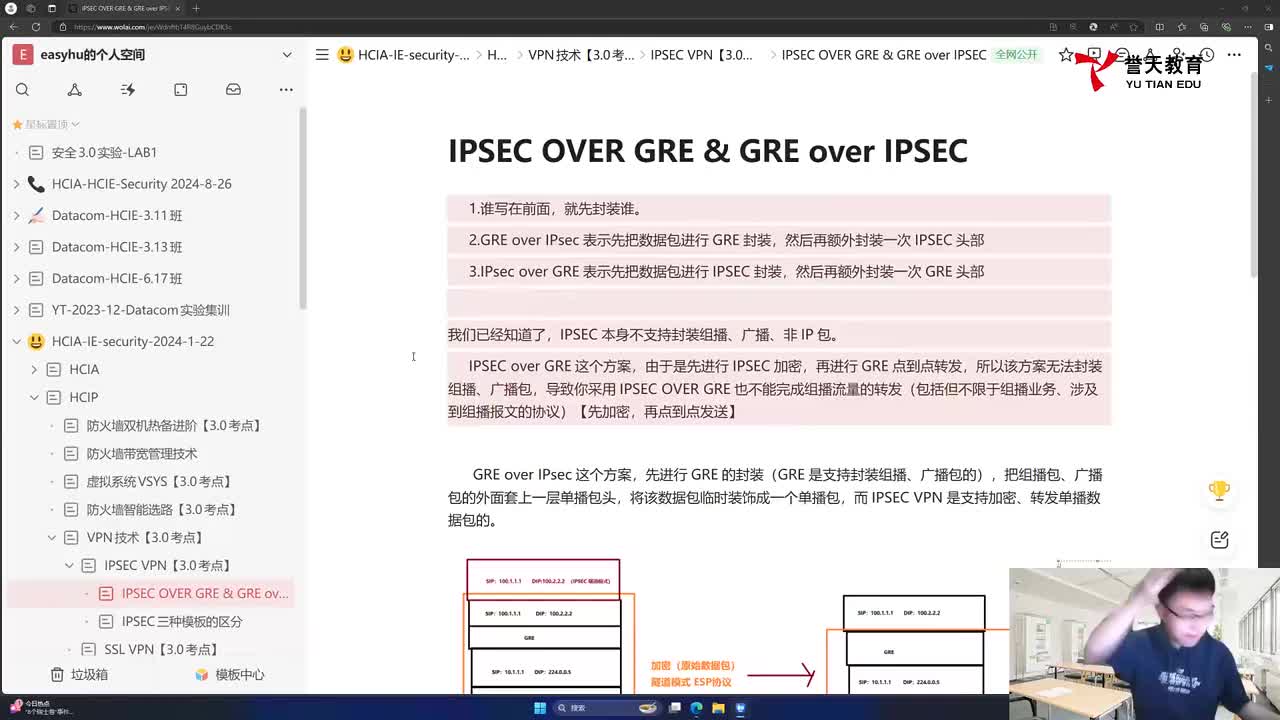Collapse the starred pages section header
Viewport: 1280px width, 720px height.
[x=46, y=124]
